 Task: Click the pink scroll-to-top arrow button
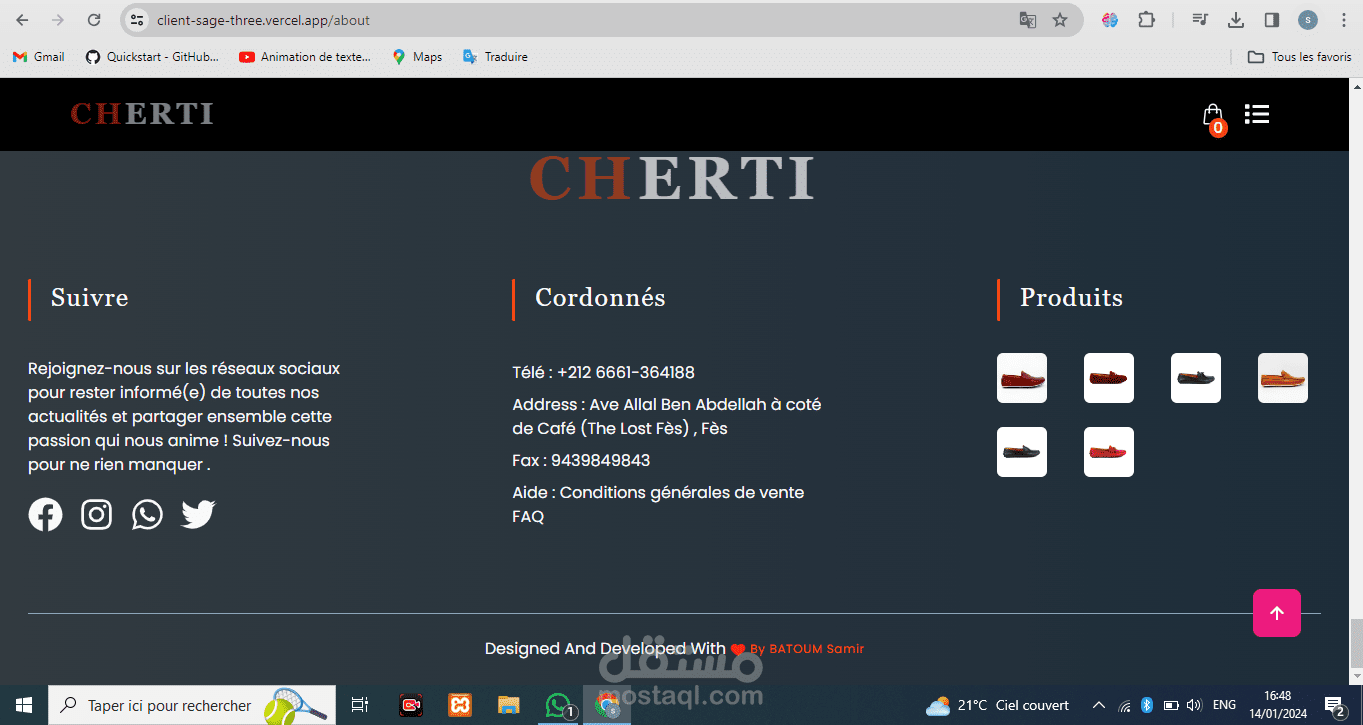point(1277,613)
